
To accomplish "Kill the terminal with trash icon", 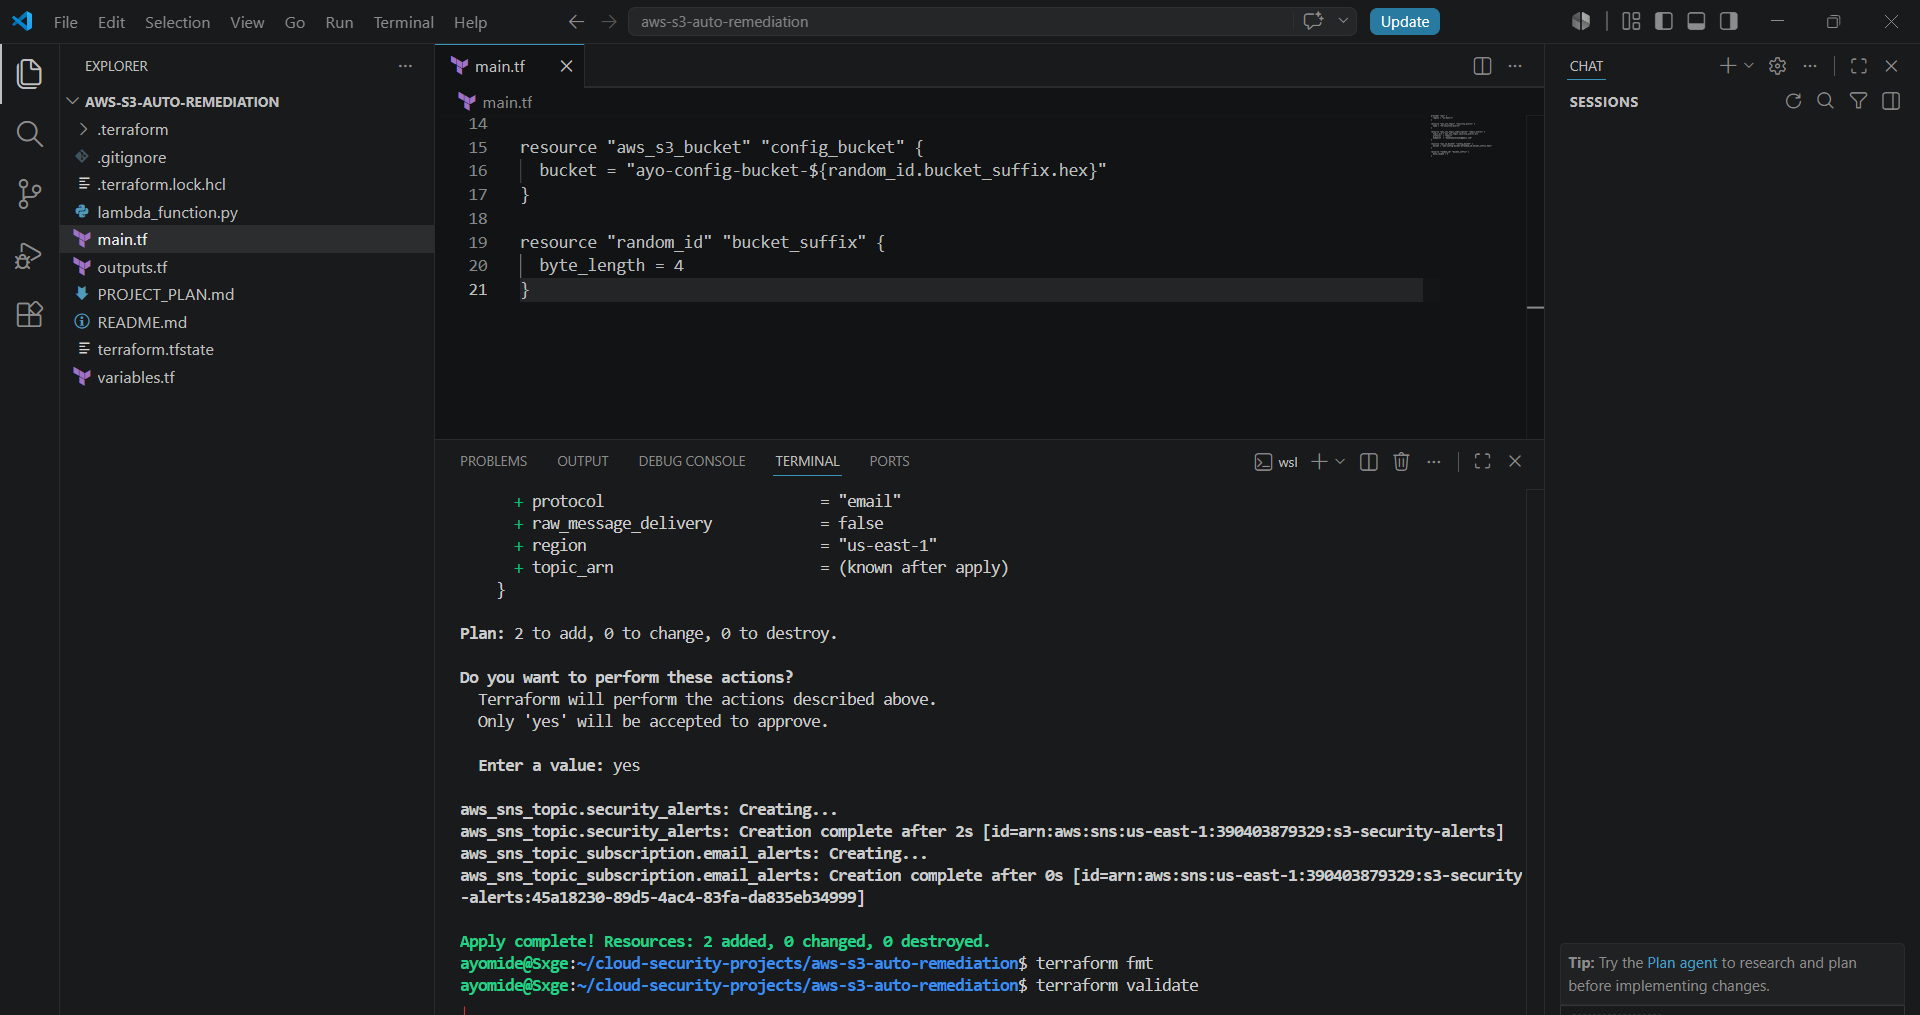I will coord(1401,461).
